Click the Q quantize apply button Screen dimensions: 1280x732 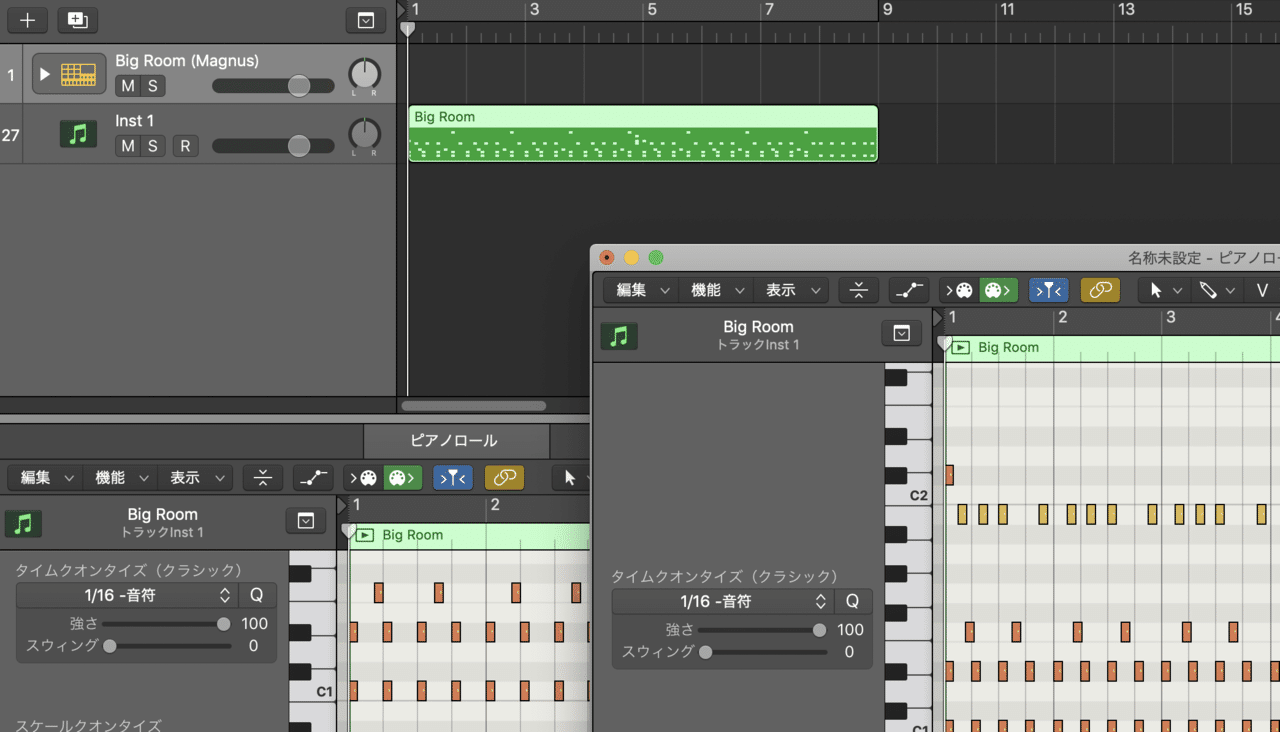coord(853,601)
